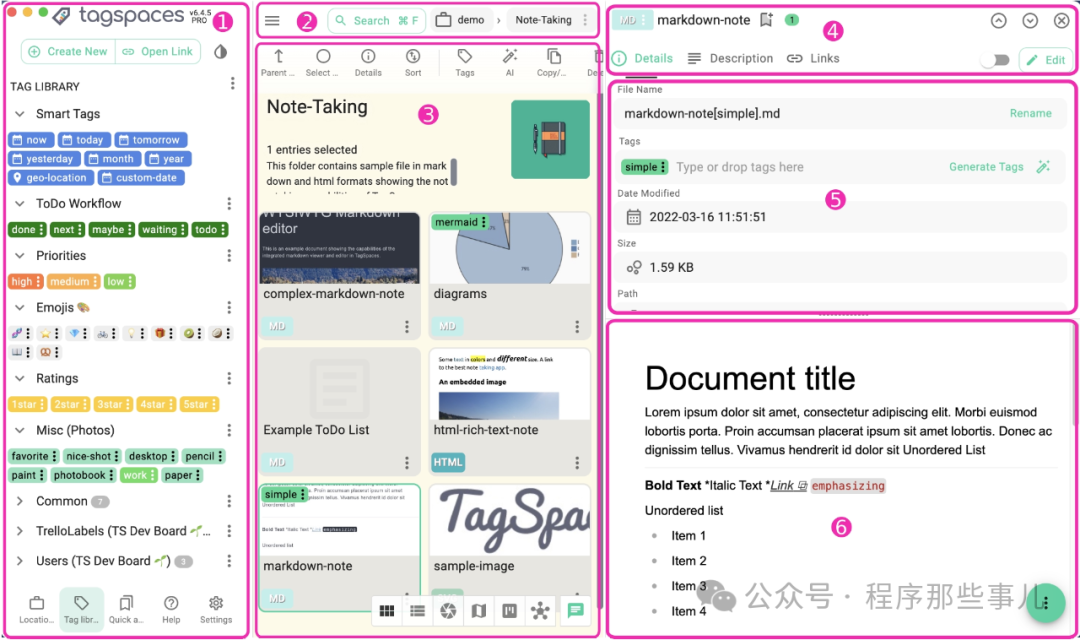Viewport: 1080px width, 640px height.
Task: Open the kanban board perspective
Action: (x=510, y=610)
